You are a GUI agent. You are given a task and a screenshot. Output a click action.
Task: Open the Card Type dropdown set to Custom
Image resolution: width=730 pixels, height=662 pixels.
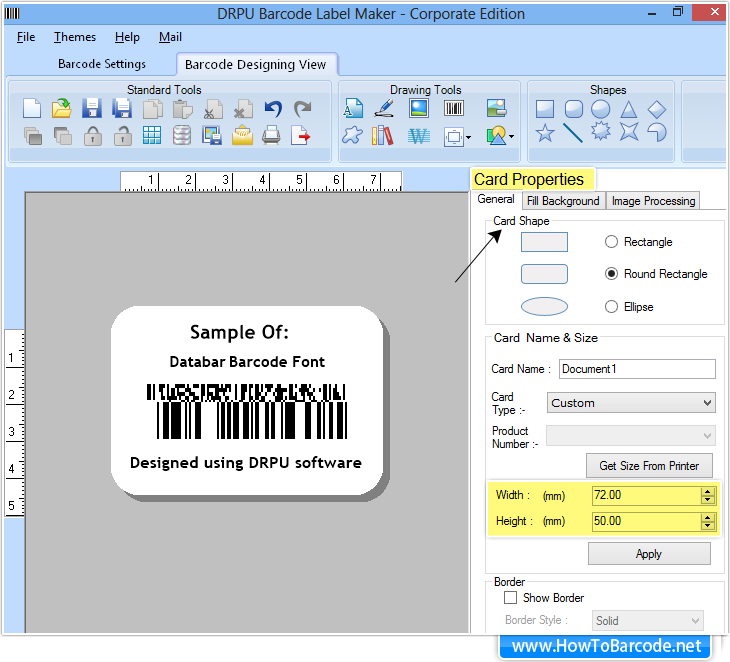[631, 403]
